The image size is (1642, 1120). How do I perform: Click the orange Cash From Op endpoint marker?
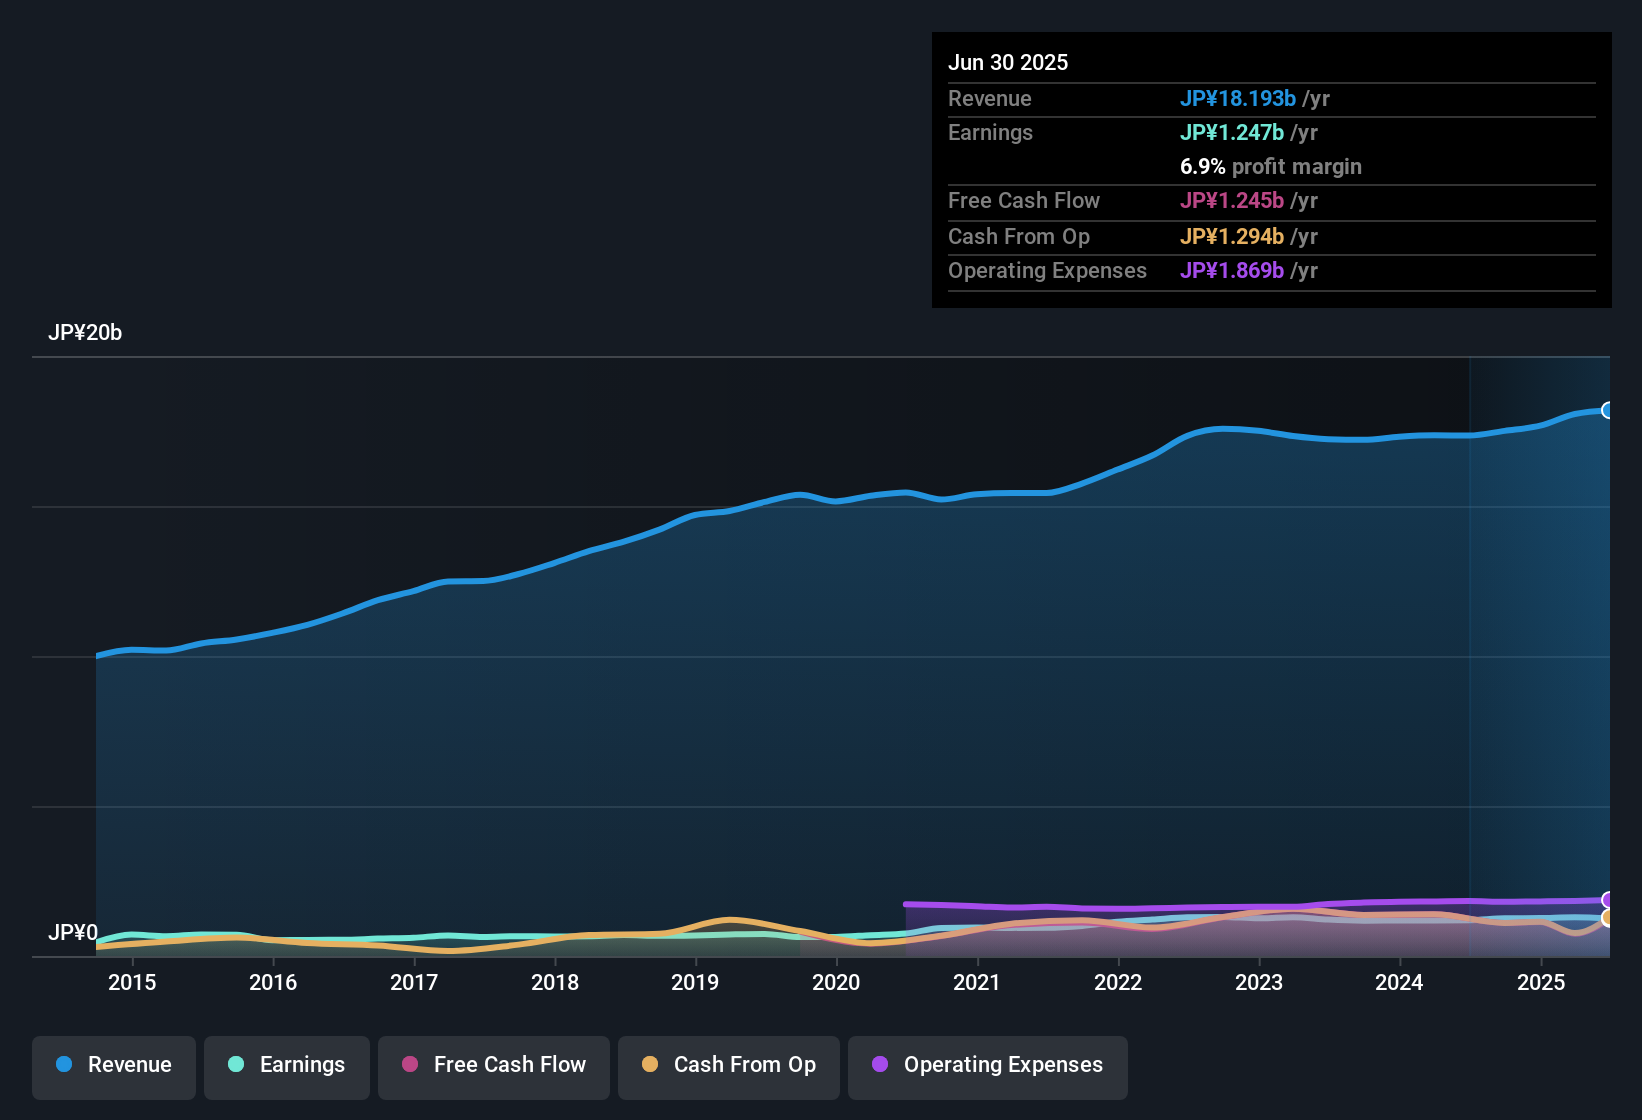pos(1608,918)
